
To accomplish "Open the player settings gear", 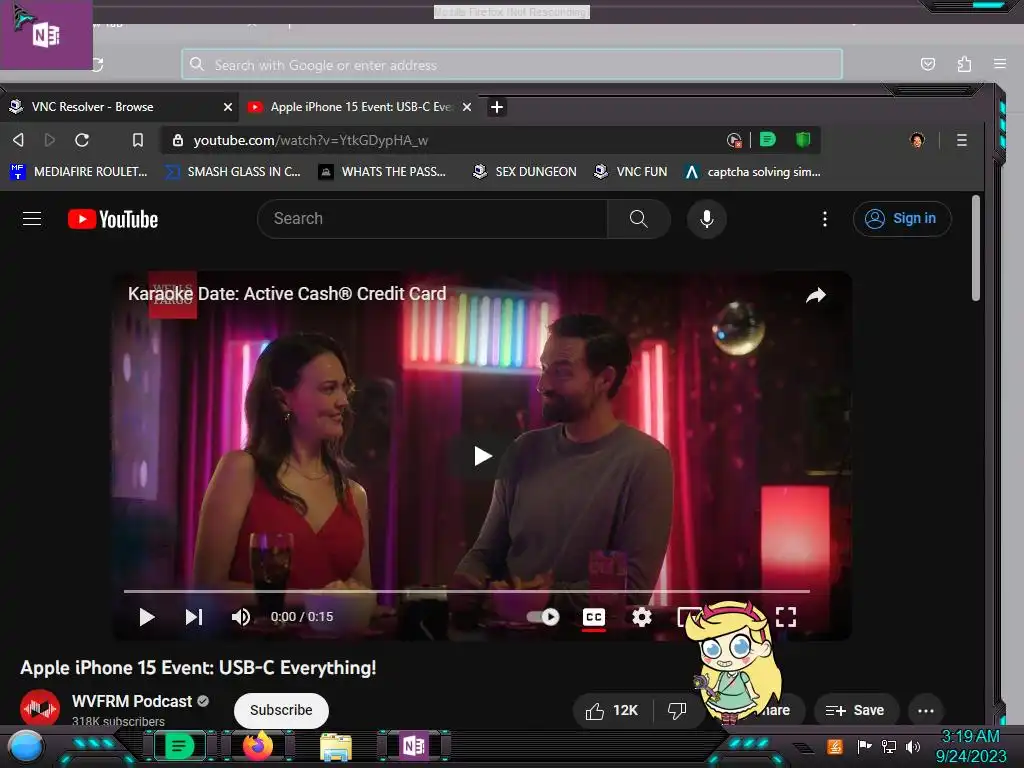I will click(x=641, y=616).
